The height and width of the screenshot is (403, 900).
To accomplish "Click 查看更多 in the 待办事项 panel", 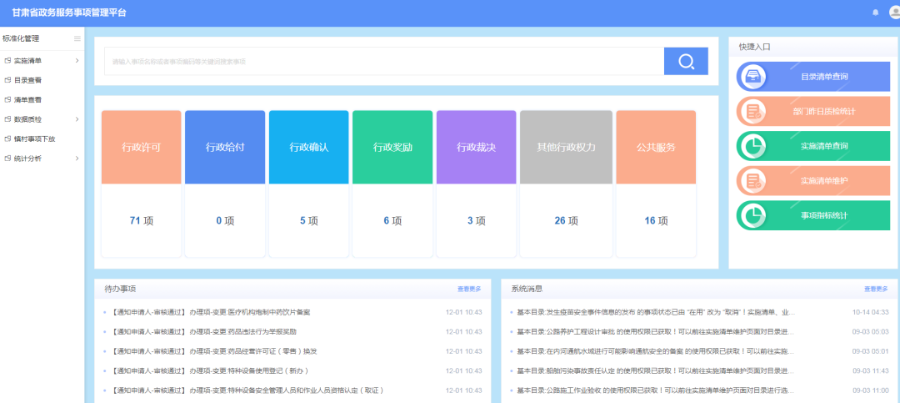I will pyautogui.click(x=469, y=289).
